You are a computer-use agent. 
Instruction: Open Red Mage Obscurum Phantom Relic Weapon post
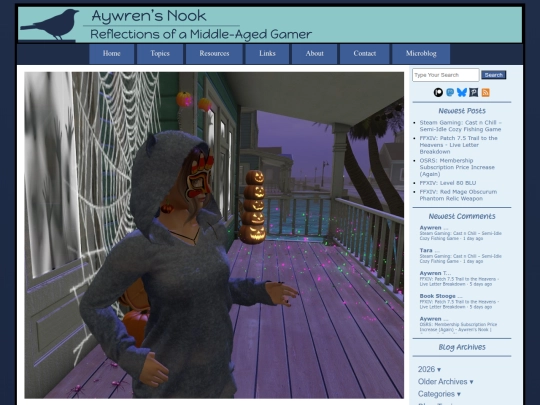pos(458,195)
